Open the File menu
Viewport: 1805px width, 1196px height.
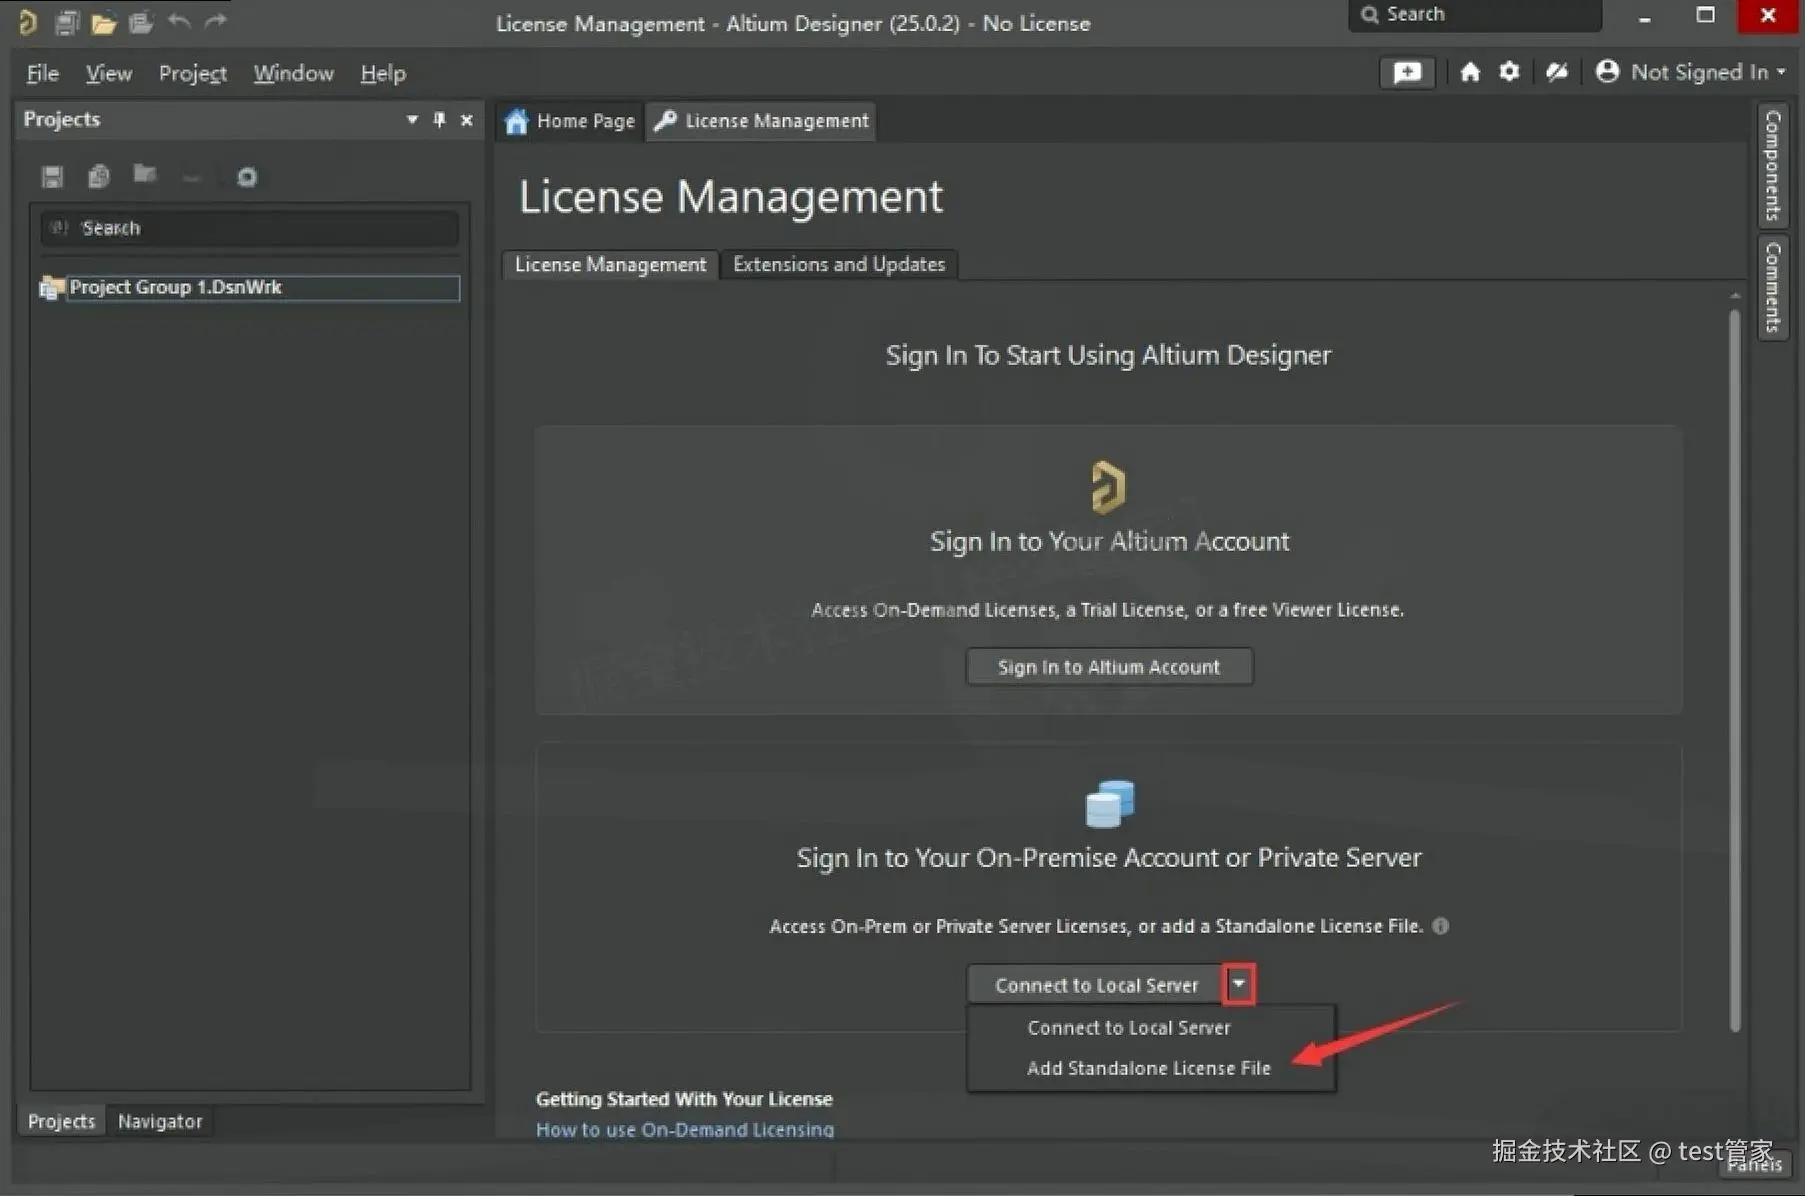pos(42,73)
